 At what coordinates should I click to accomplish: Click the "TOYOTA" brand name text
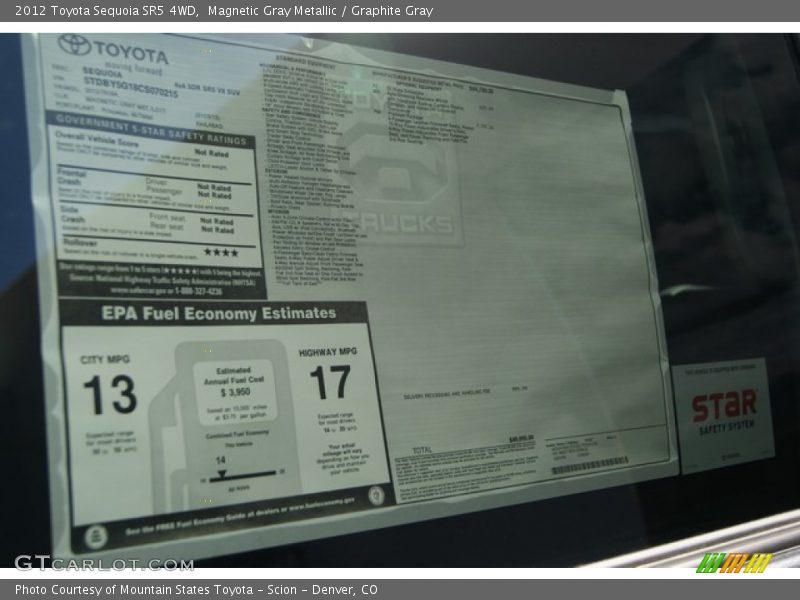coord(131,52)
